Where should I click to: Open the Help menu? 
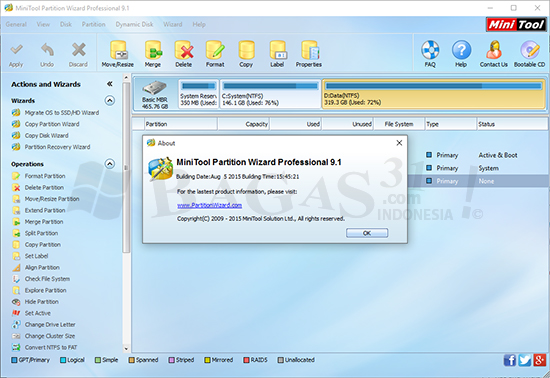click(x=199, y=25)
